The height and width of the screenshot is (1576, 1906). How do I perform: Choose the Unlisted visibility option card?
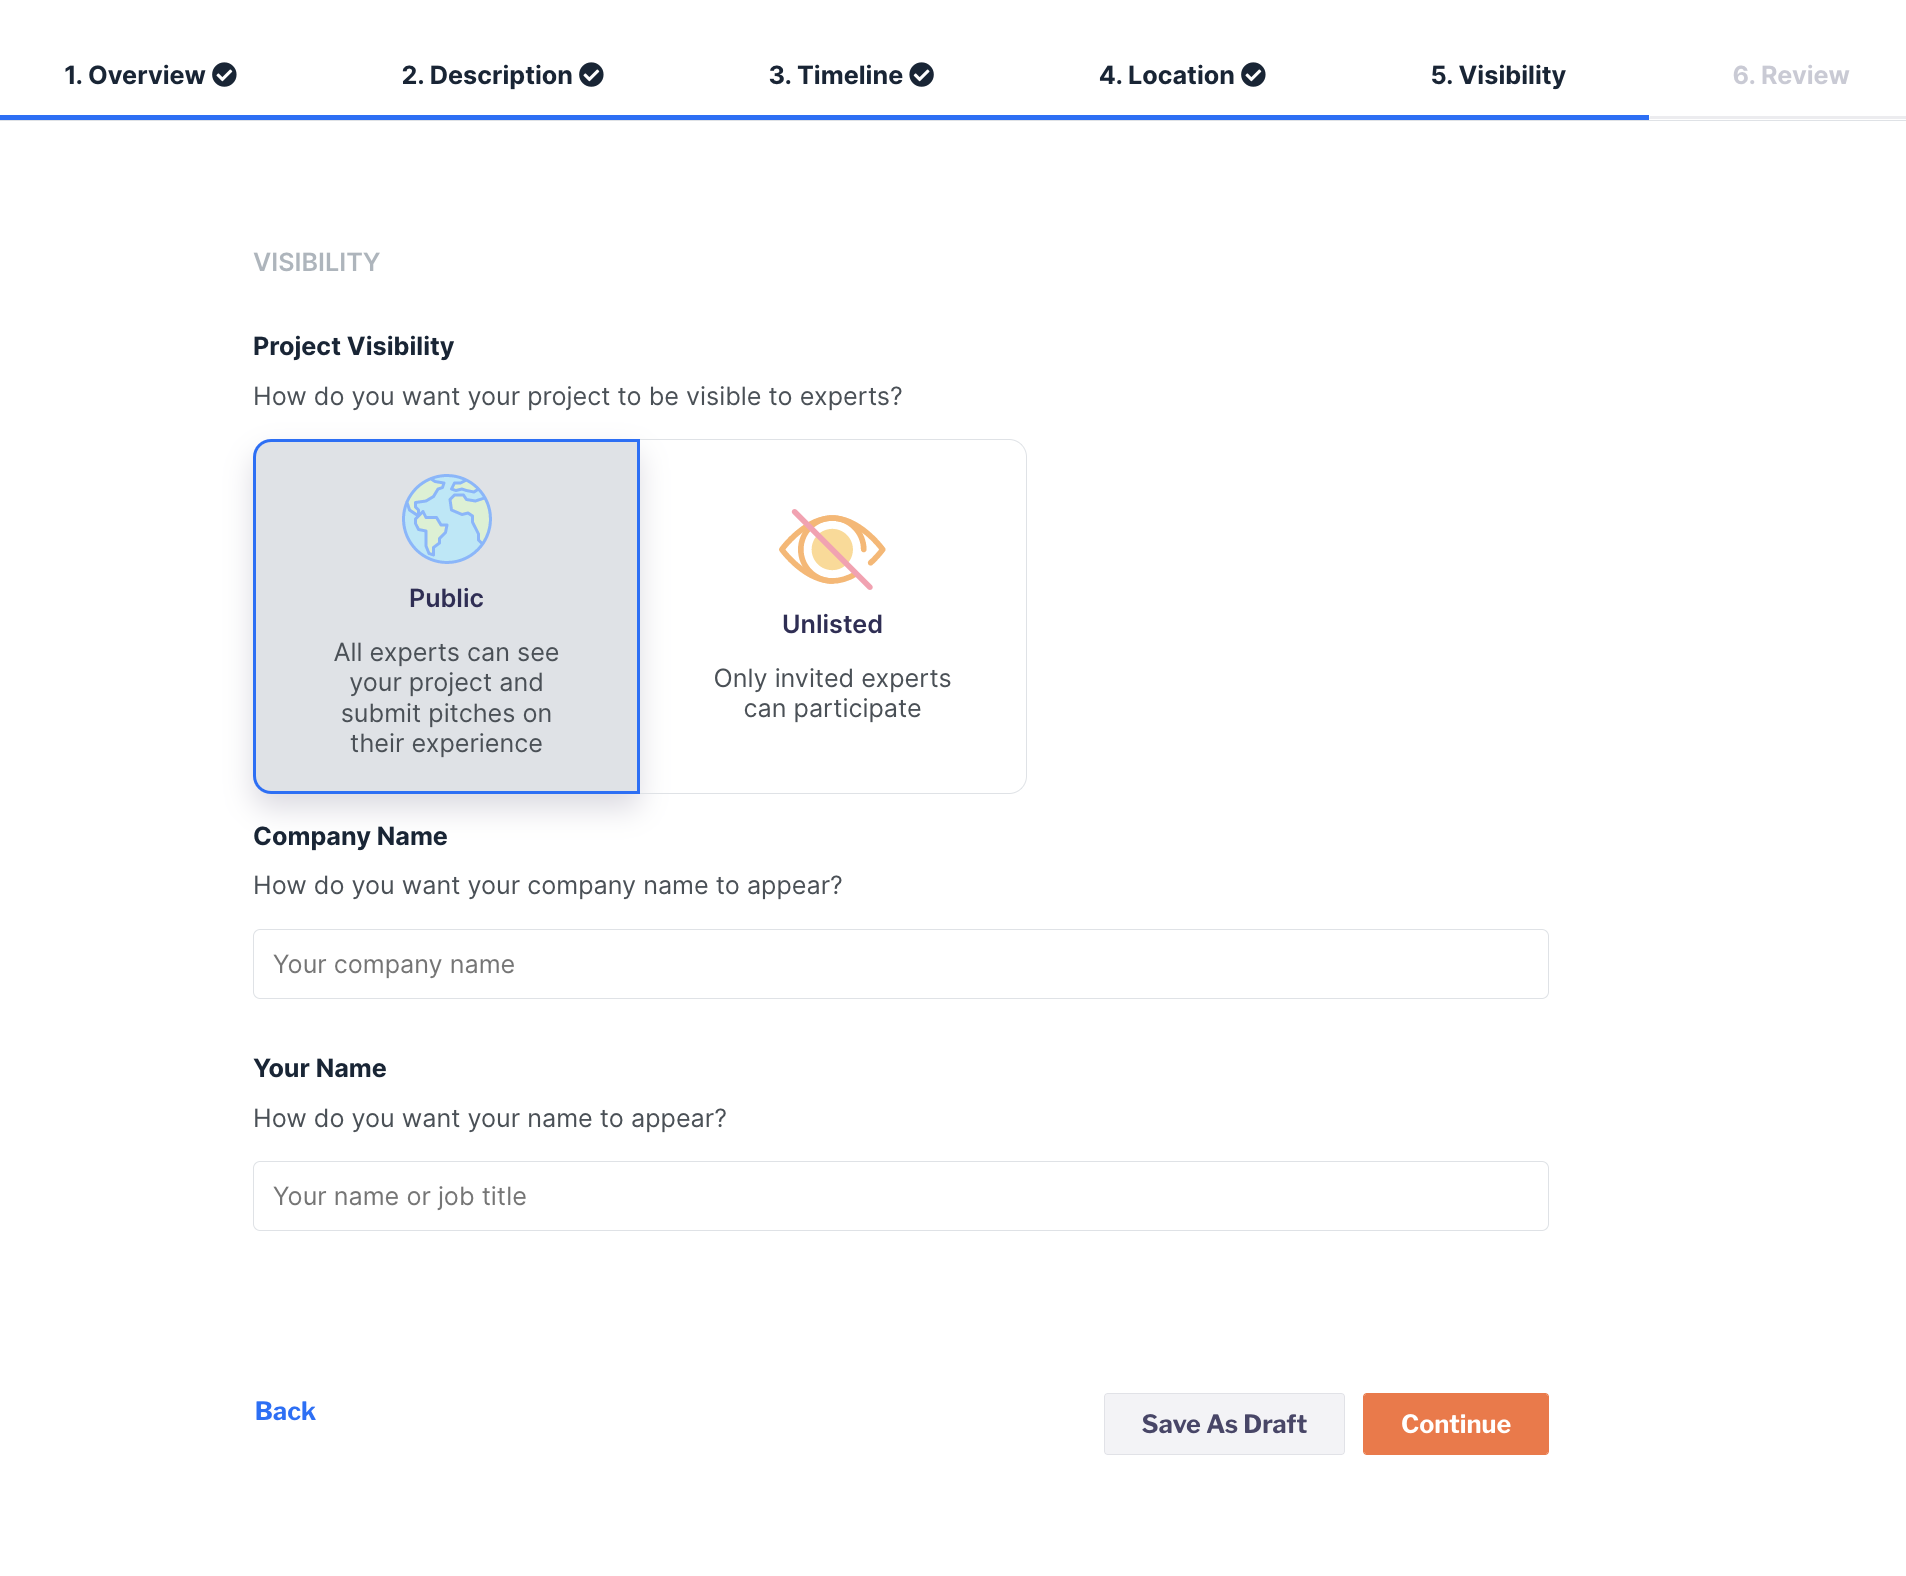click(x=832, y=616)
